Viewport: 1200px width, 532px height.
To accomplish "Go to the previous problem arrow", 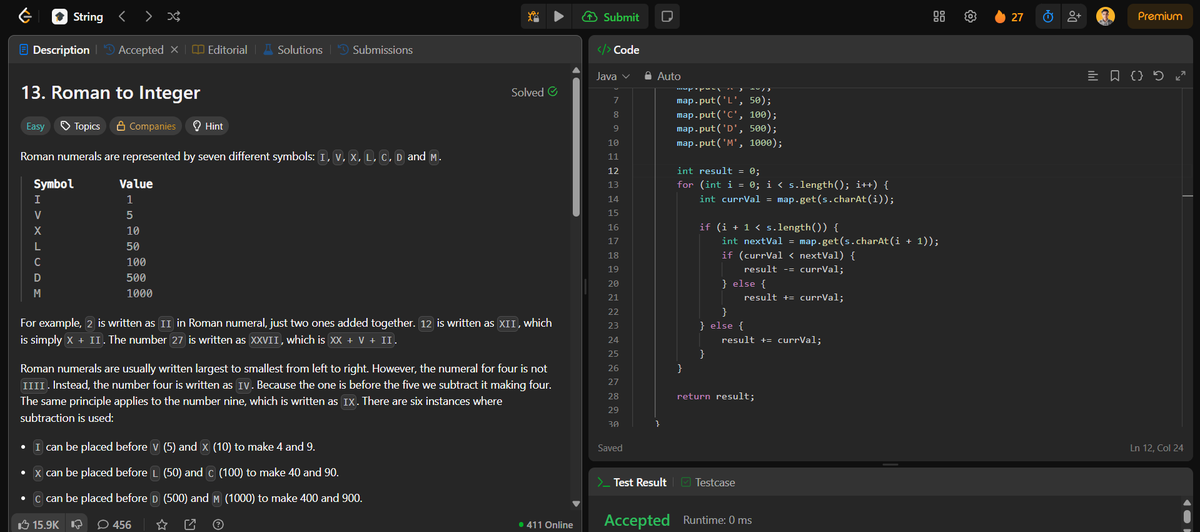I will 122,17.
